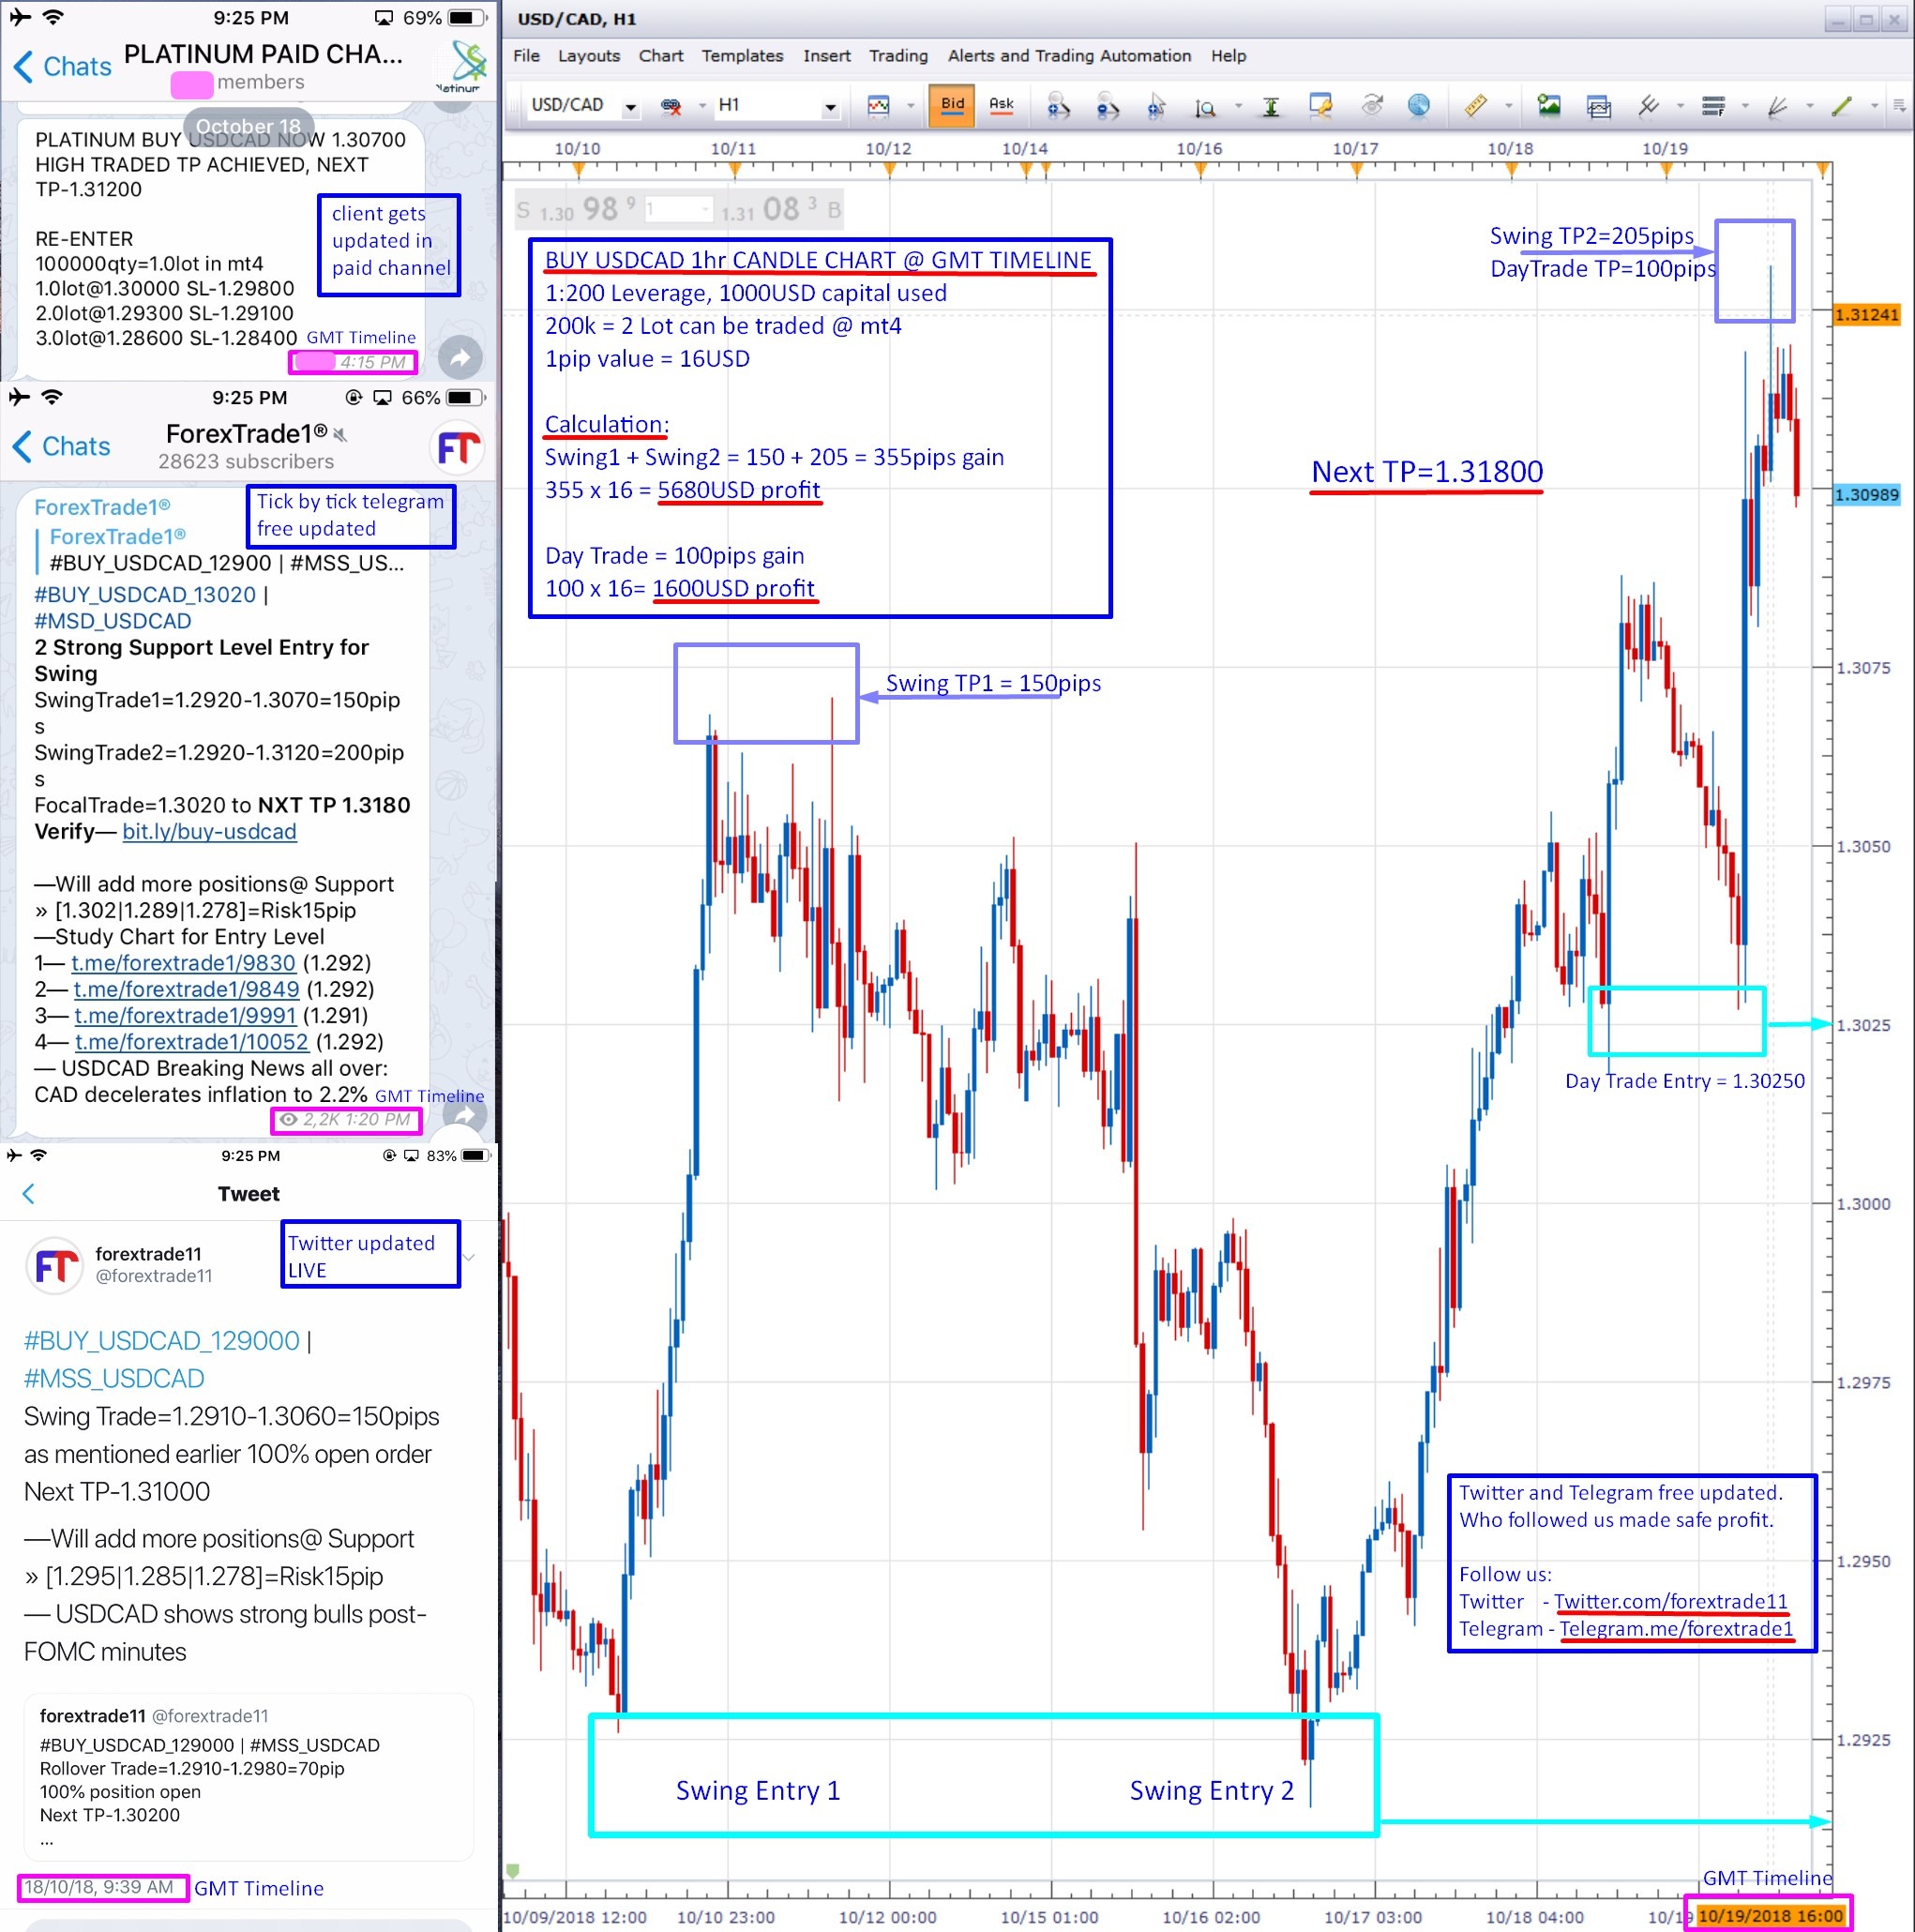Select the cursor zoom pointer tool
Viewport: 1915px width, 1932px height.
(x=1157, y=105)
